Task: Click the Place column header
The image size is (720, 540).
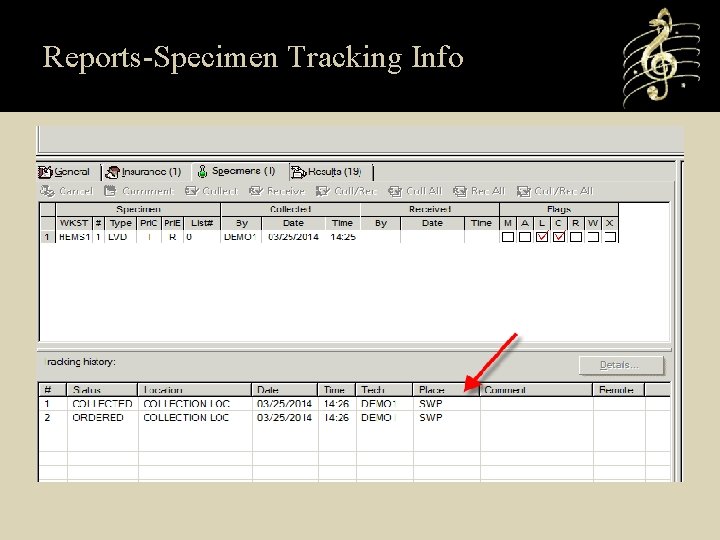Action: [x=446, y=390]
